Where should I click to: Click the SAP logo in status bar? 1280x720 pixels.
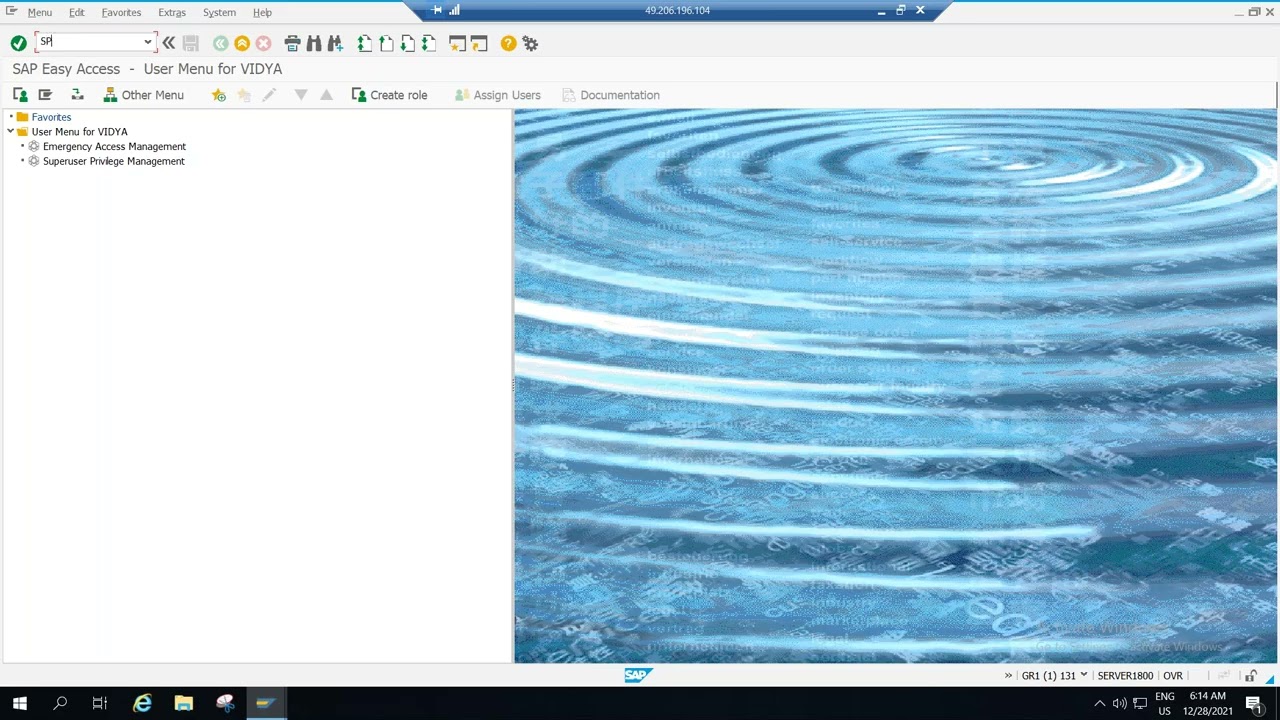(638, 675)
